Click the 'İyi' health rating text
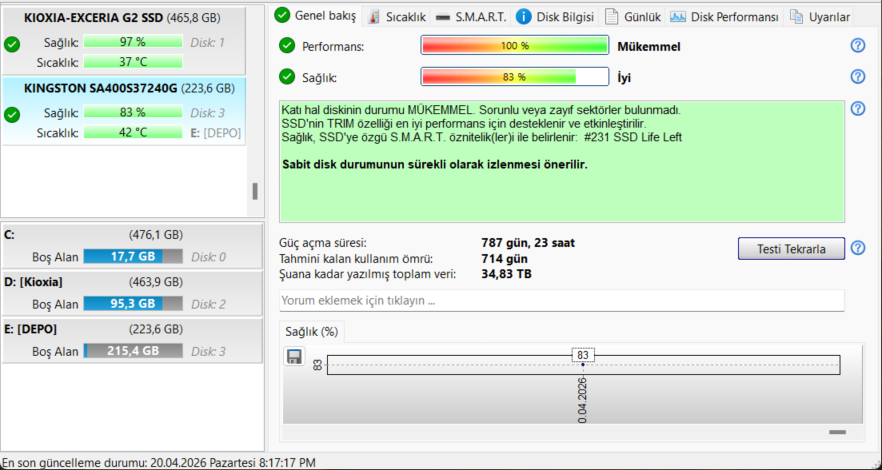Screen dimensions: 882x470 (x=624, y=78)
